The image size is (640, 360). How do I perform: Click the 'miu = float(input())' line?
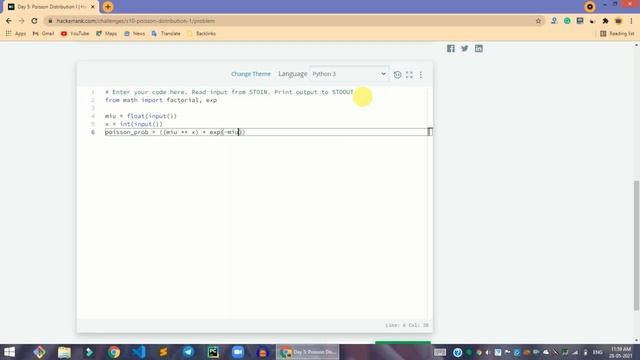click(x=141, y=116)
